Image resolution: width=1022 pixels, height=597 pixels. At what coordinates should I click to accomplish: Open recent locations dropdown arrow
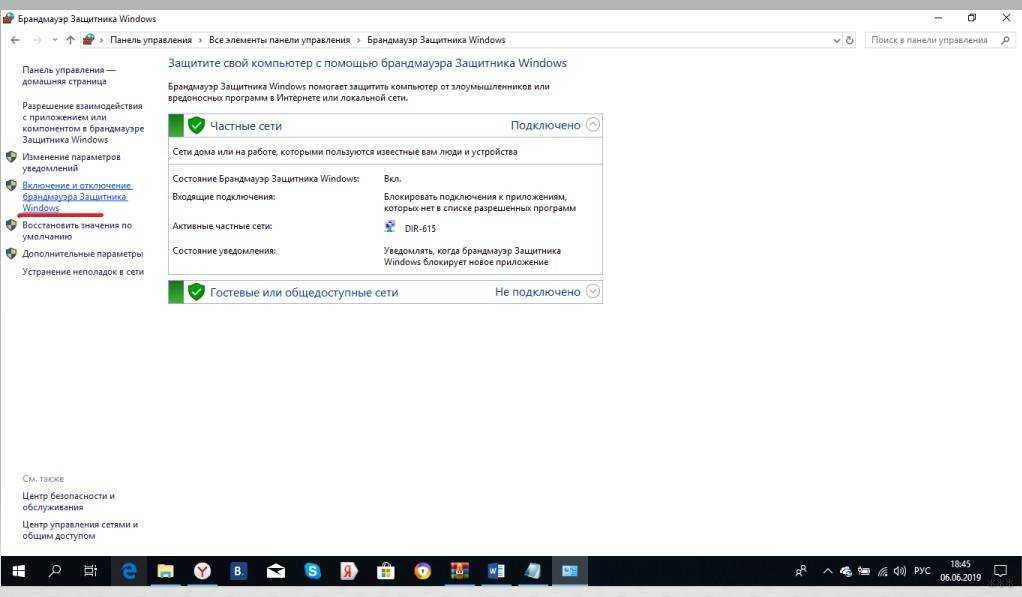click(x=54, y=40)
